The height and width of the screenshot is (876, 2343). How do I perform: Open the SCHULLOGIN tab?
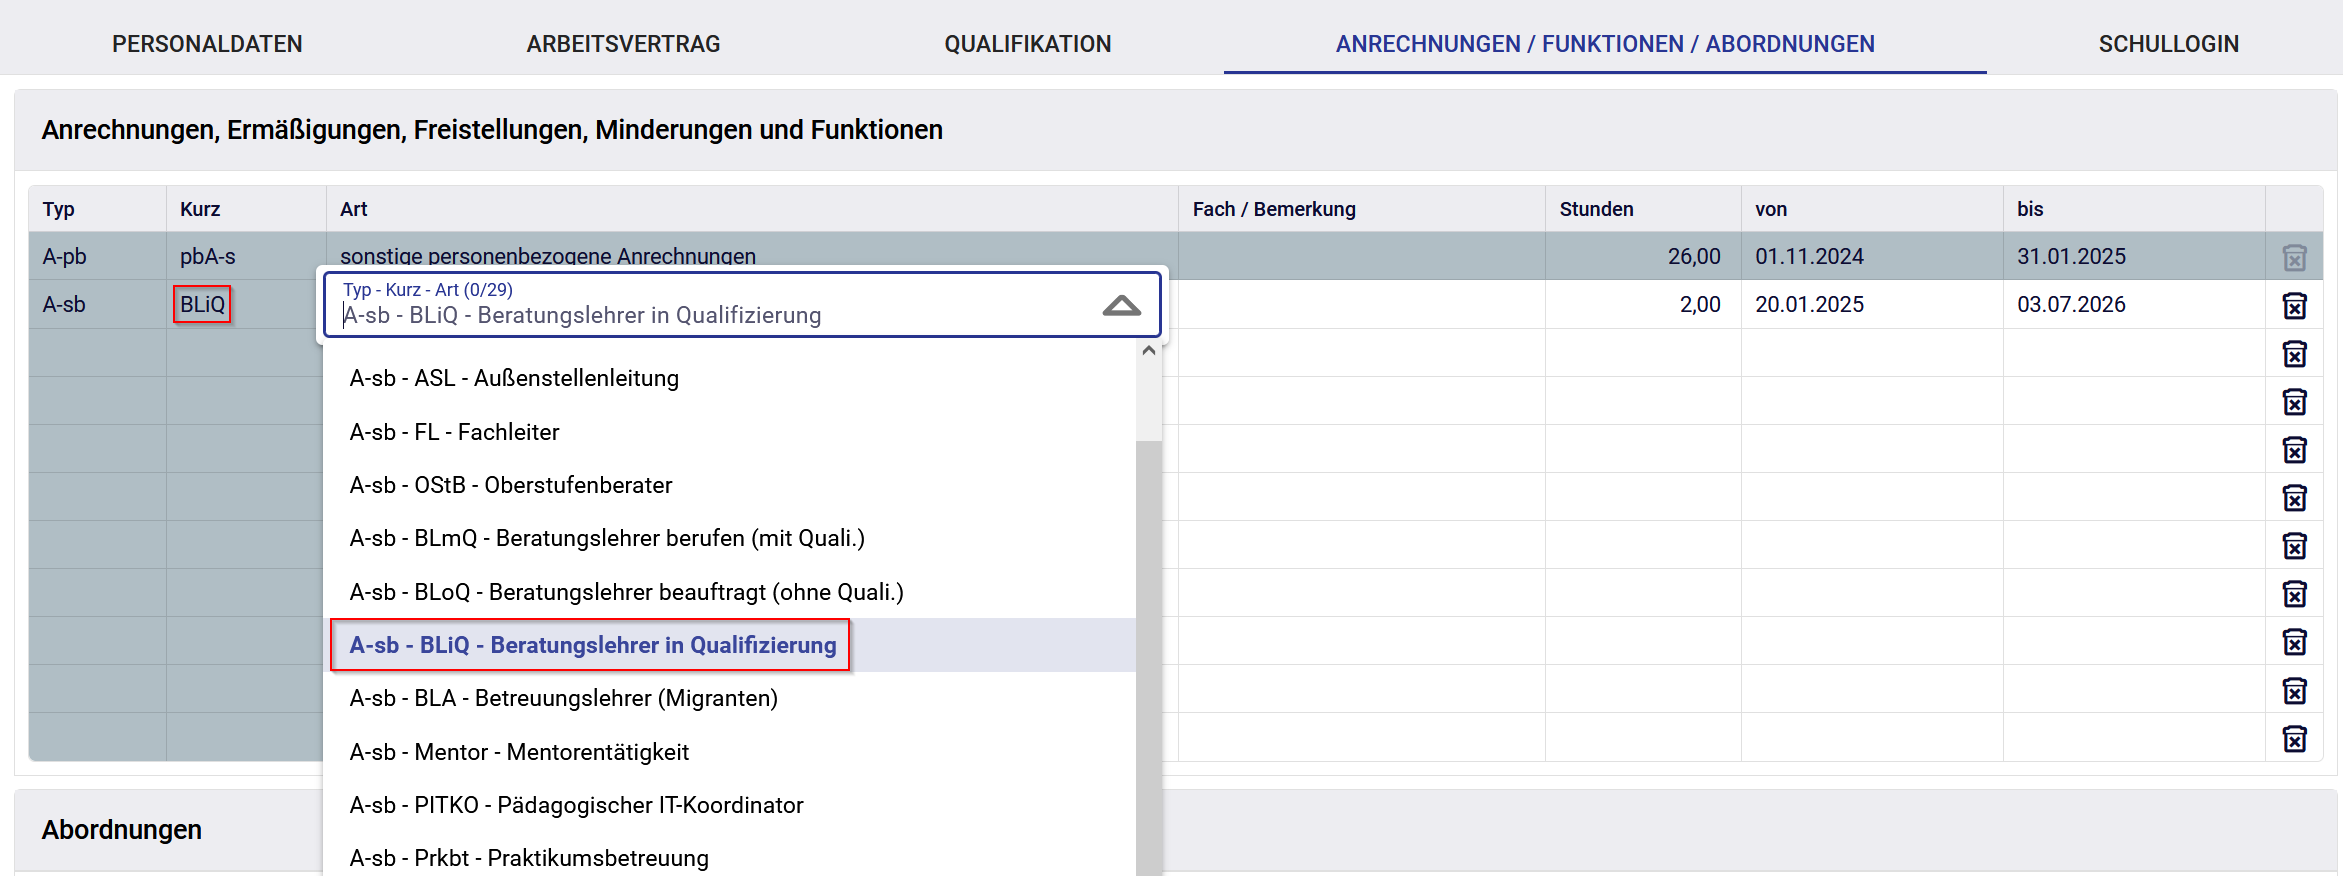pos(2168,44)
